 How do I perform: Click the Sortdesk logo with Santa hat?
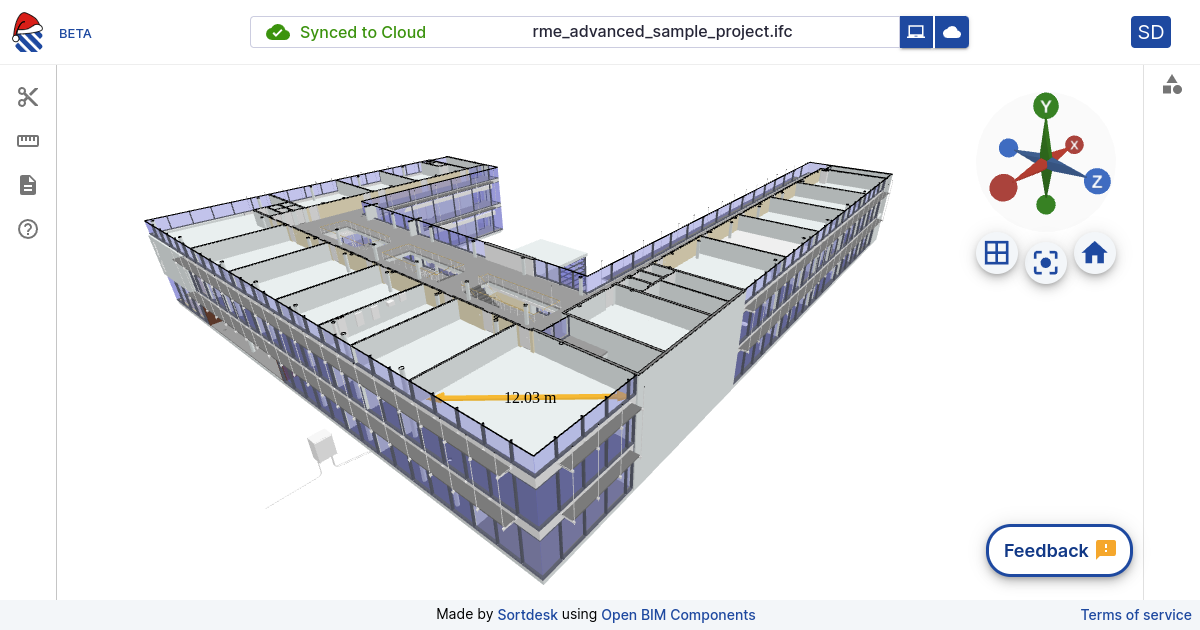[x=28, y=32]
